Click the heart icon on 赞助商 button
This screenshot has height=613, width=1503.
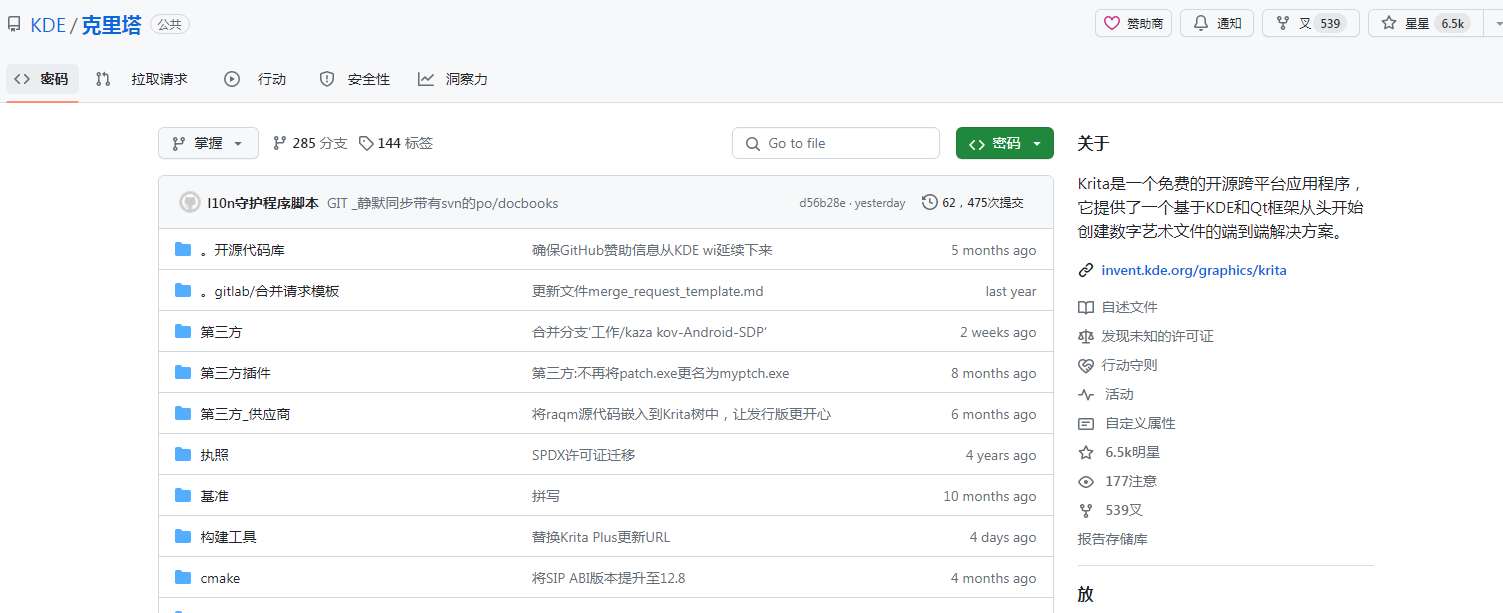[x=1112, y=23]
